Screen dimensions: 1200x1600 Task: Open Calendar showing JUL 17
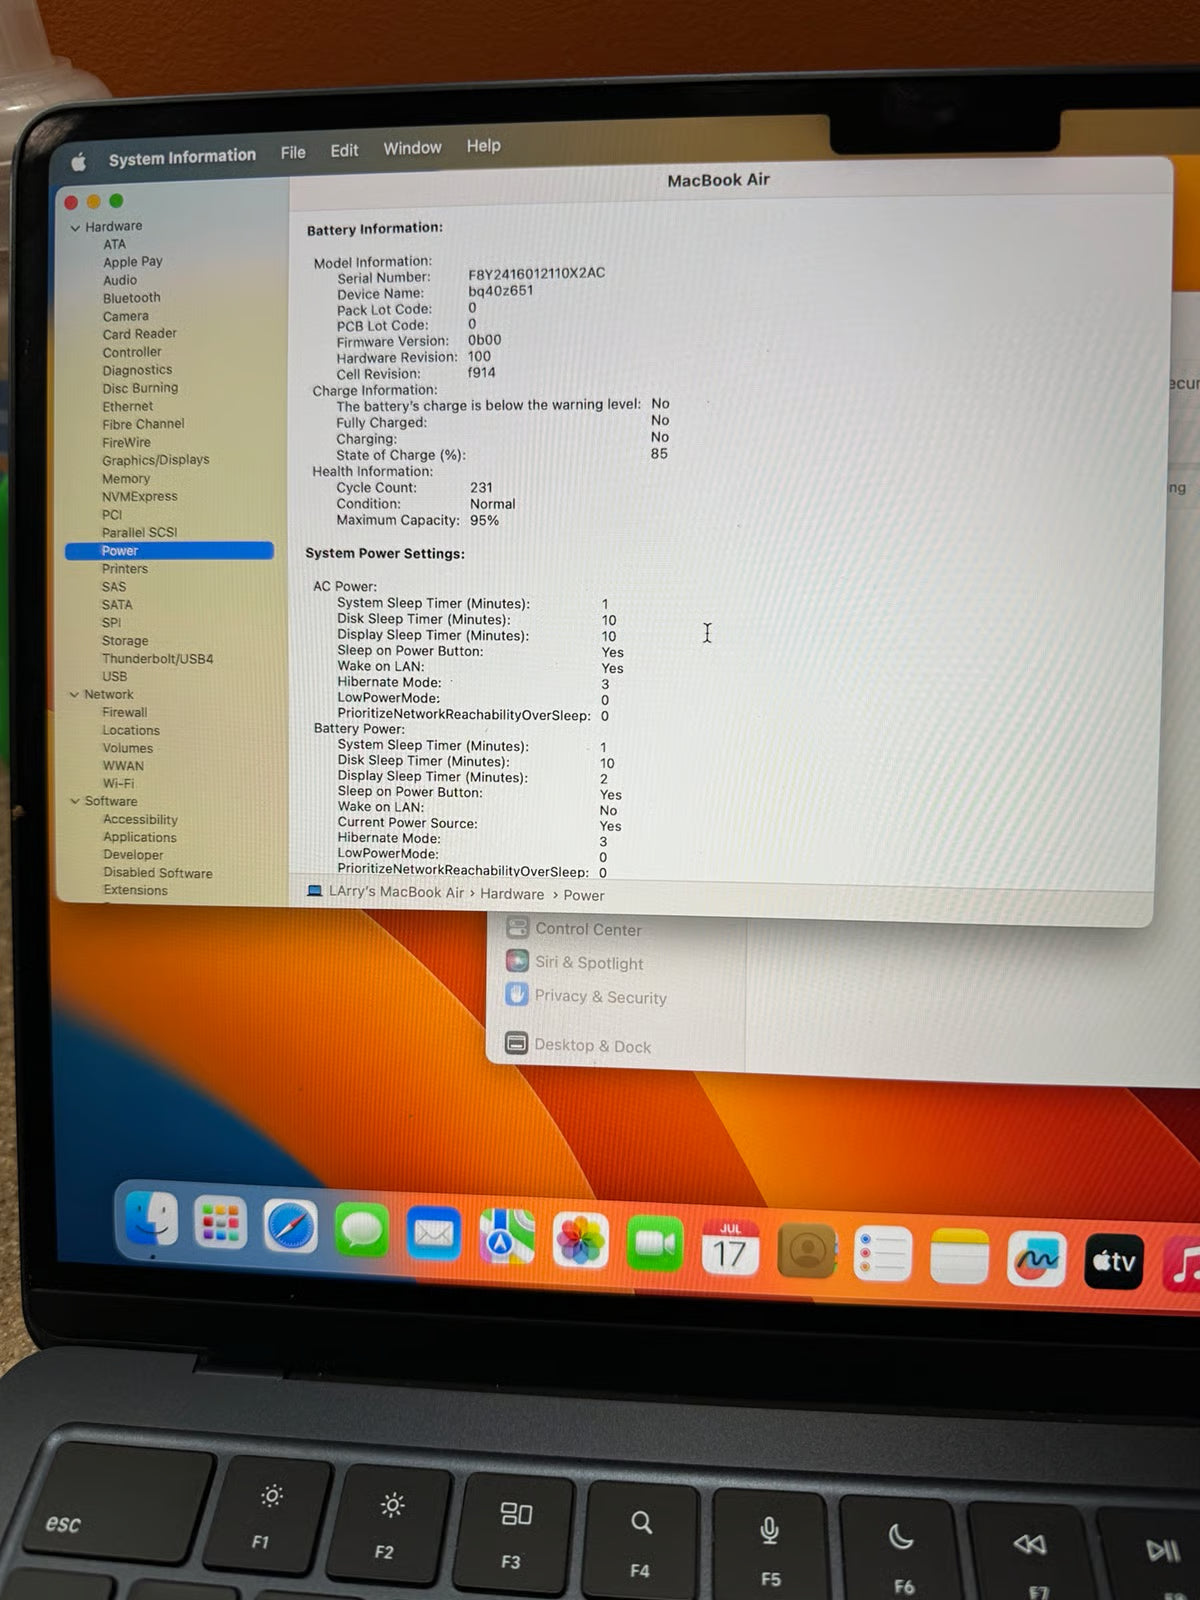730,1248
